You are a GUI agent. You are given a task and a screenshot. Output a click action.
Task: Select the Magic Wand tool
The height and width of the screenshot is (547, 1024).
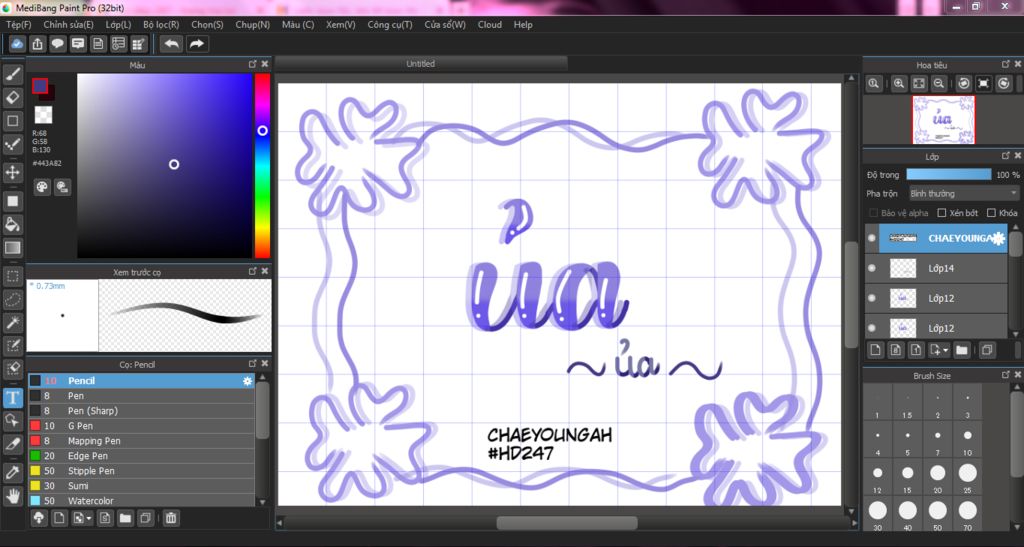[12, 322]
